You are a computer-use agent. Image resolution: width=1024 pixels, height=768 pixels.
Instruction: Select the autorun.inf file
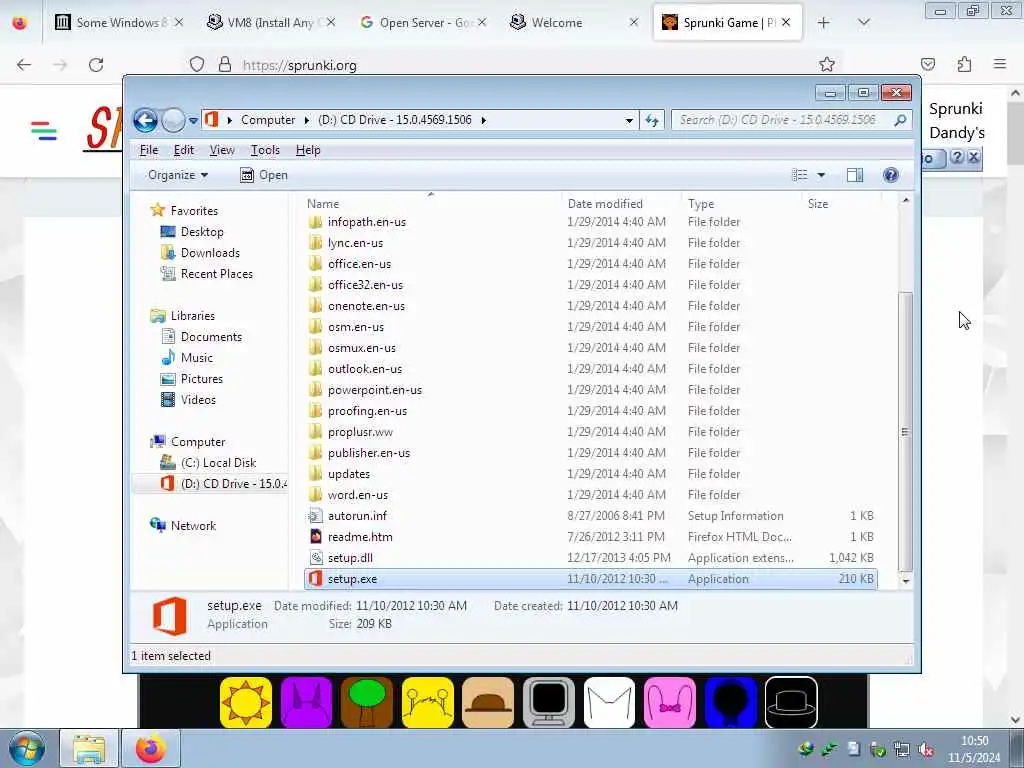pos(590,516)
